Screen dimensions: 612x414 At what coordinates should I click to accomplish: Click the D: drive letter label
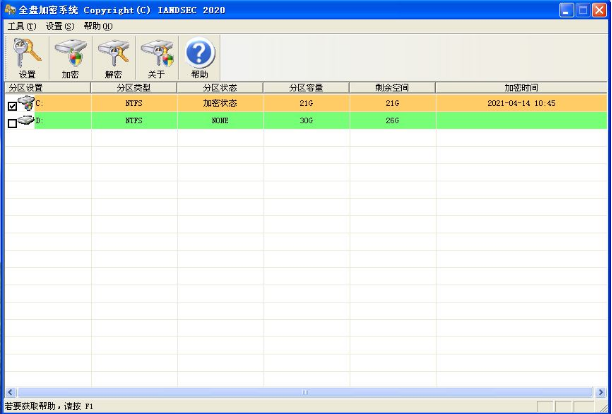39,121
